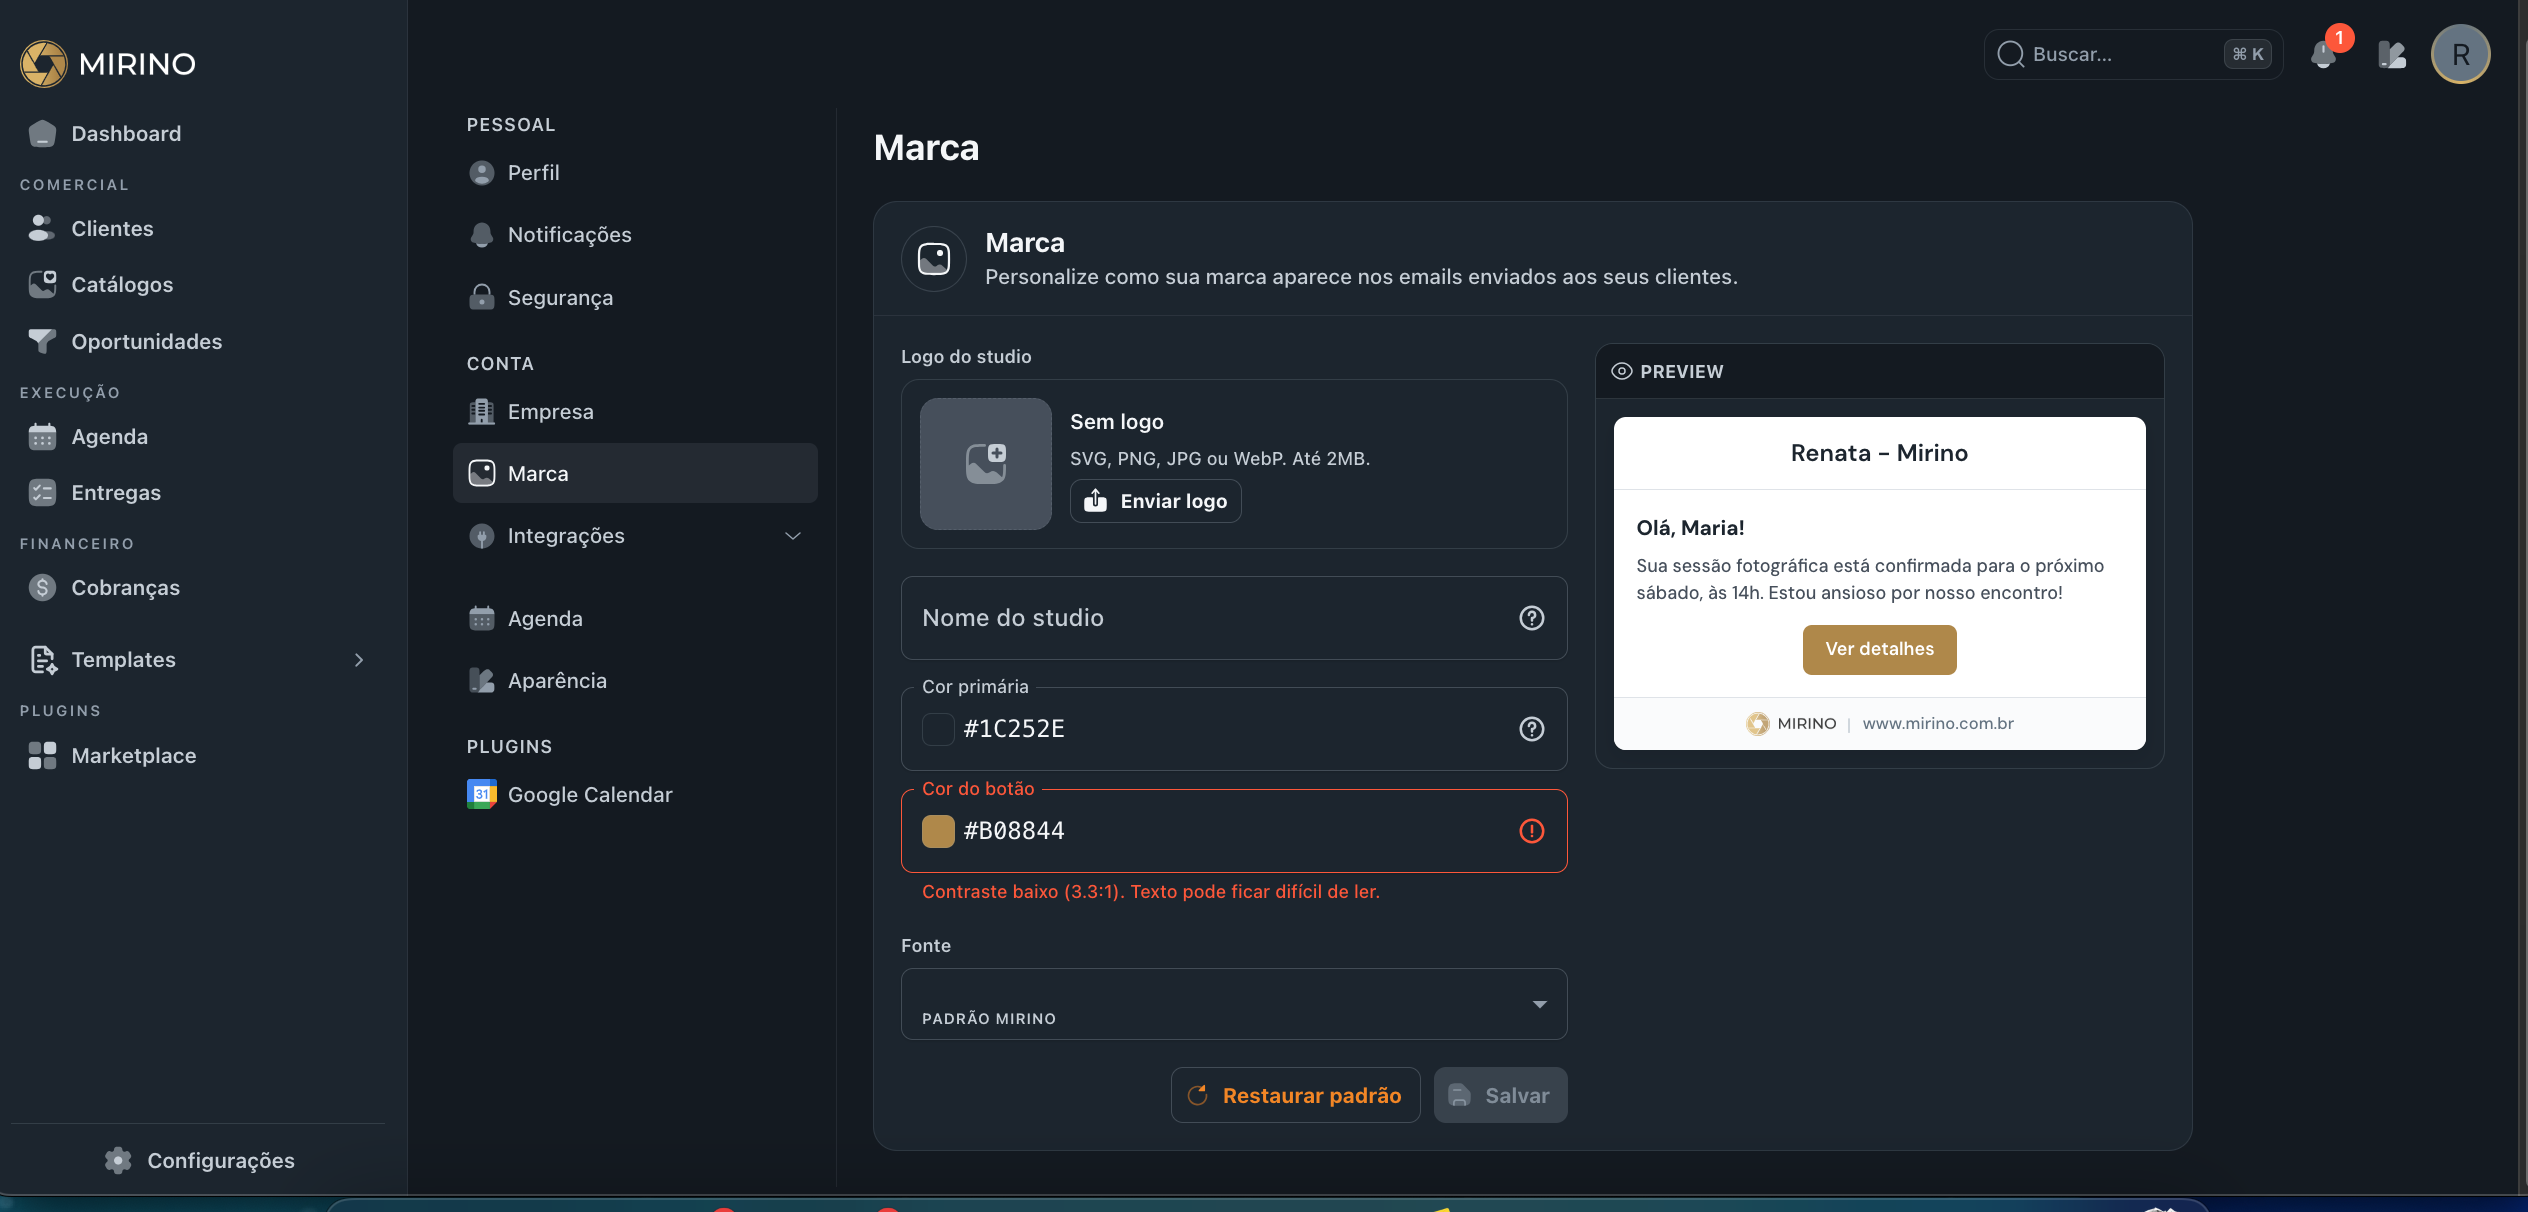Click Ver detalhes in the email preview

point(1880,650)
